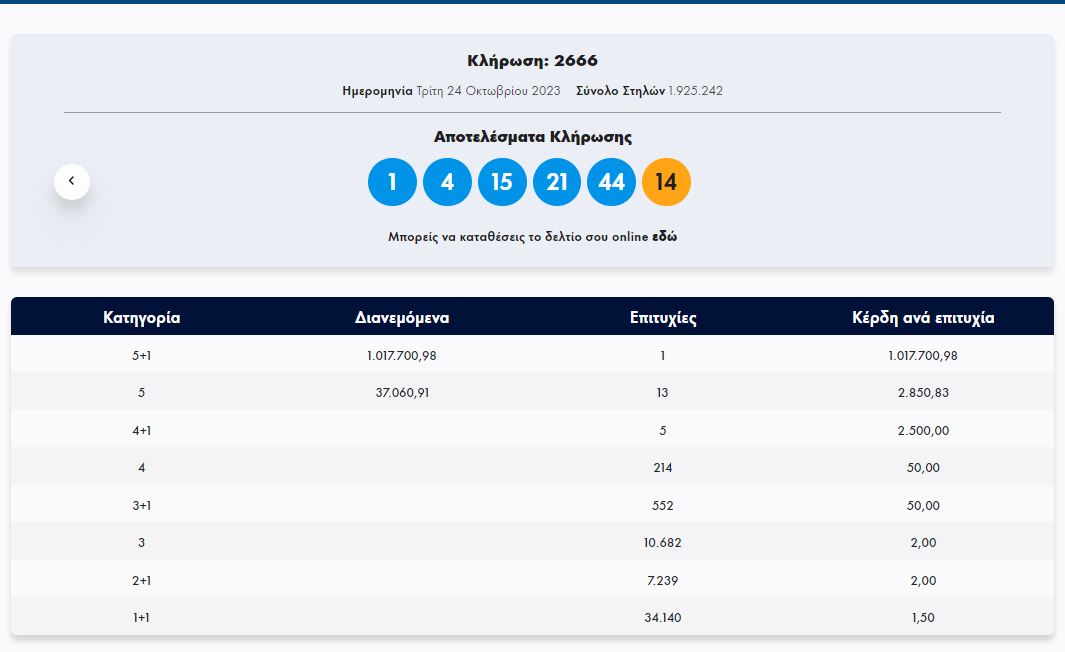Viewport: 1065px width, 652px height.
Task: Click the 10.682 winners count cell
Action: pyautogui.click(x=663, y=543)
